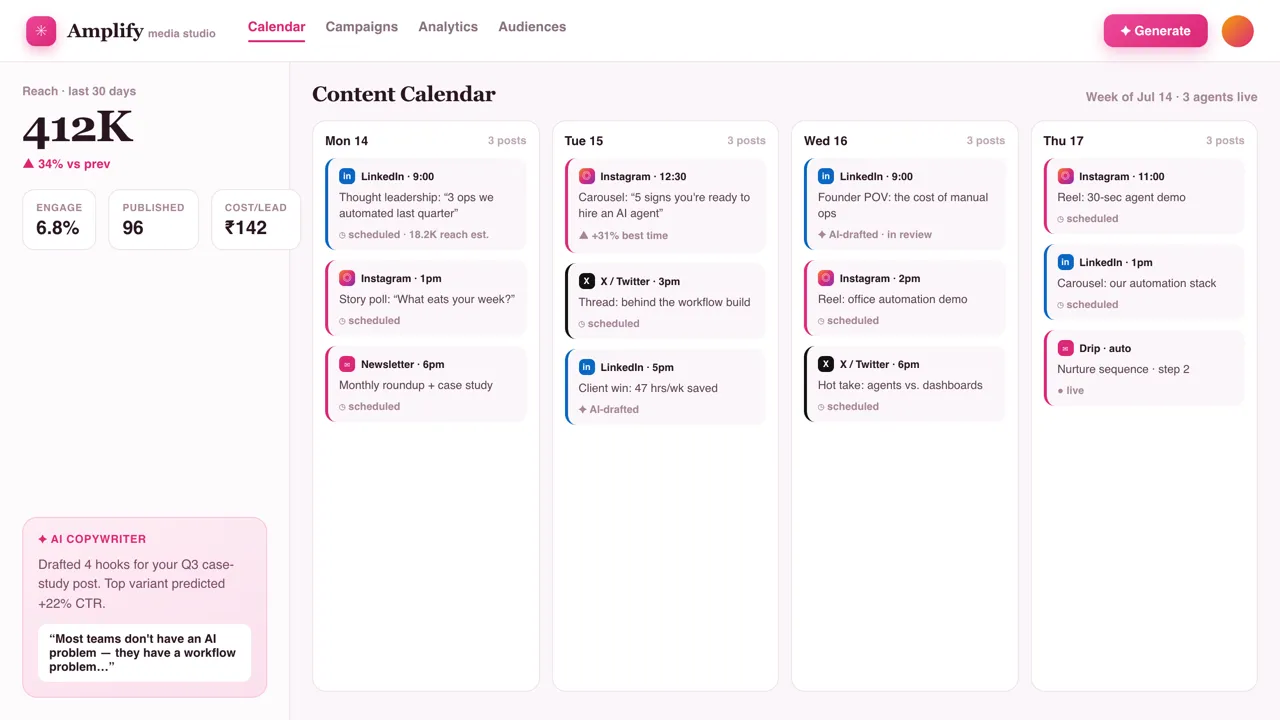This screenshot has width=1280, height=720.
Task: Click the 412K reach figure
Action: (78, 129)
